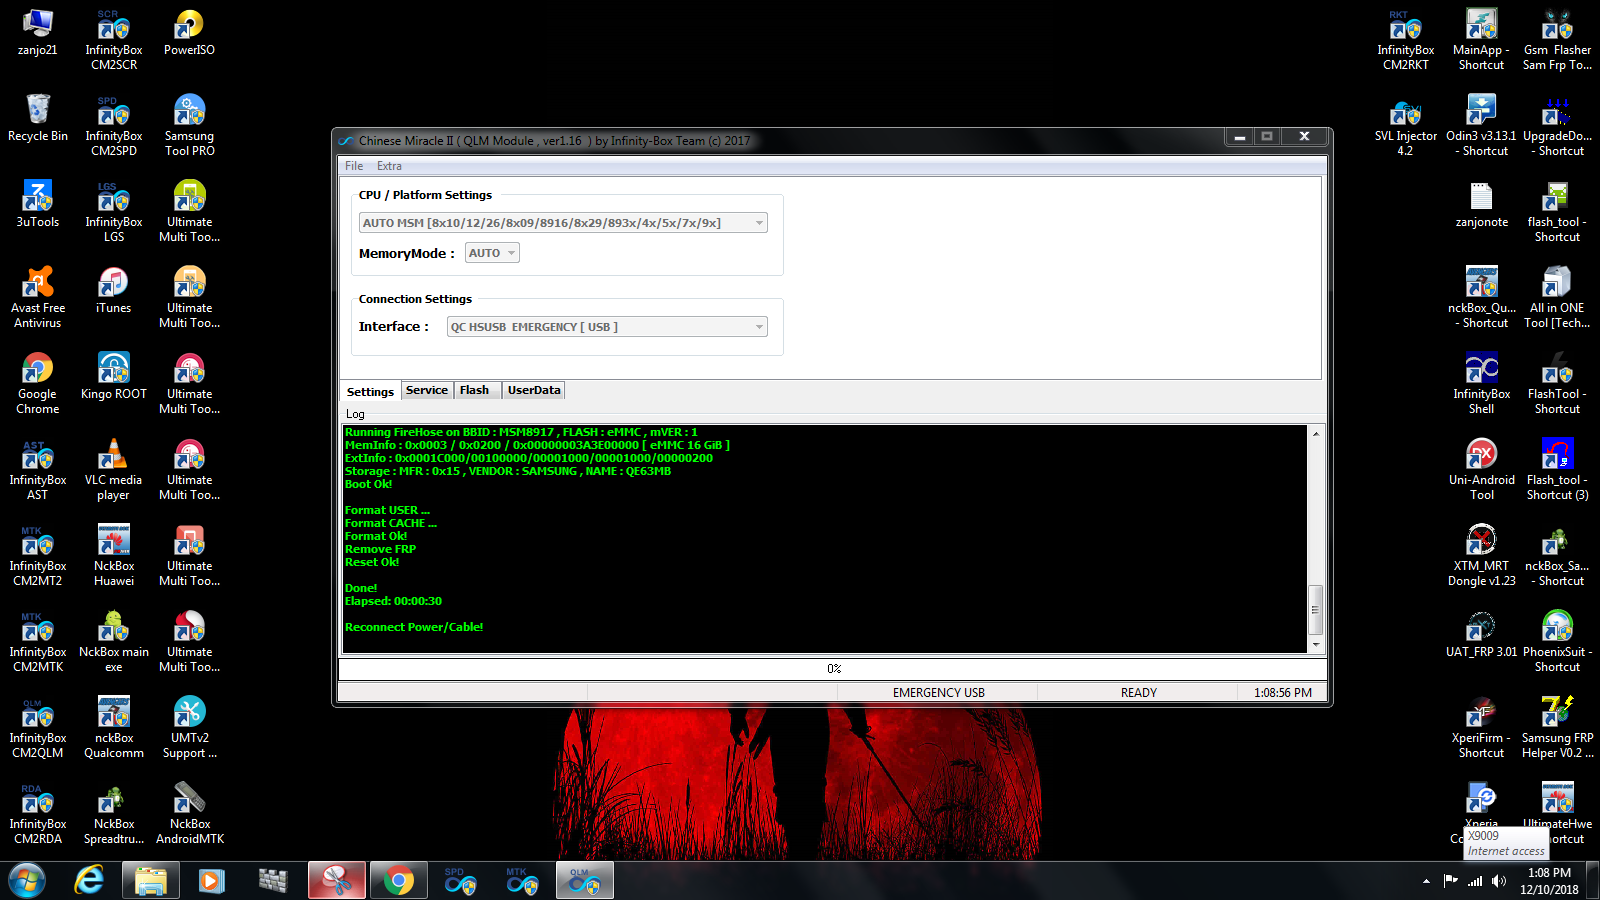1600x900 pixels.
Task: Select the 3uTools desktop icon
Action: tap(38, 205)
